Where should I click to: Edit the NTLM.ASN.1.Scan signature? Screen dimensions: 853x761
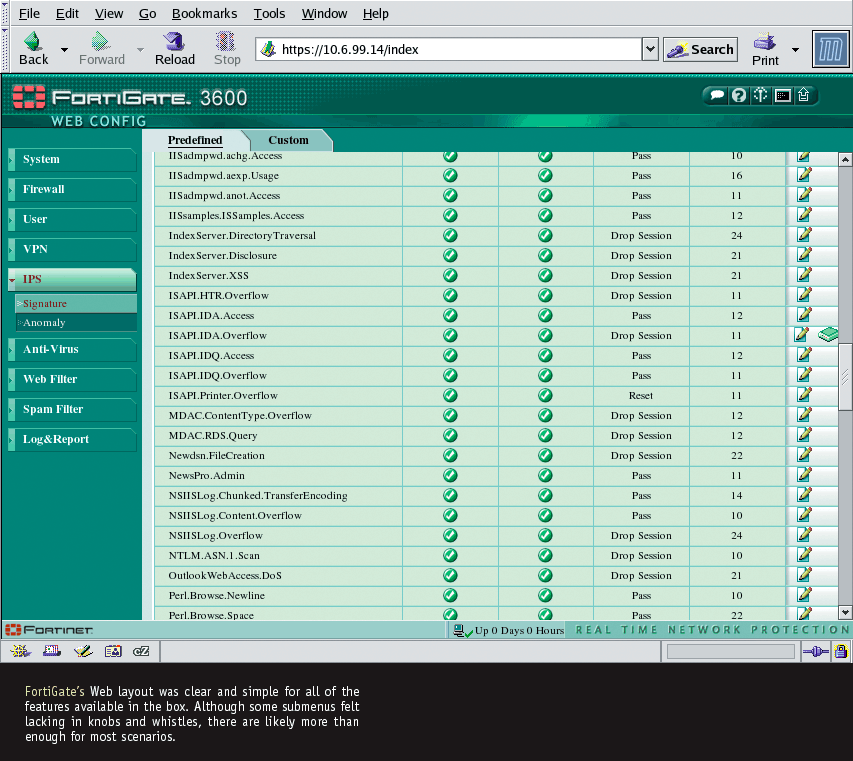(x=804, y=555)
